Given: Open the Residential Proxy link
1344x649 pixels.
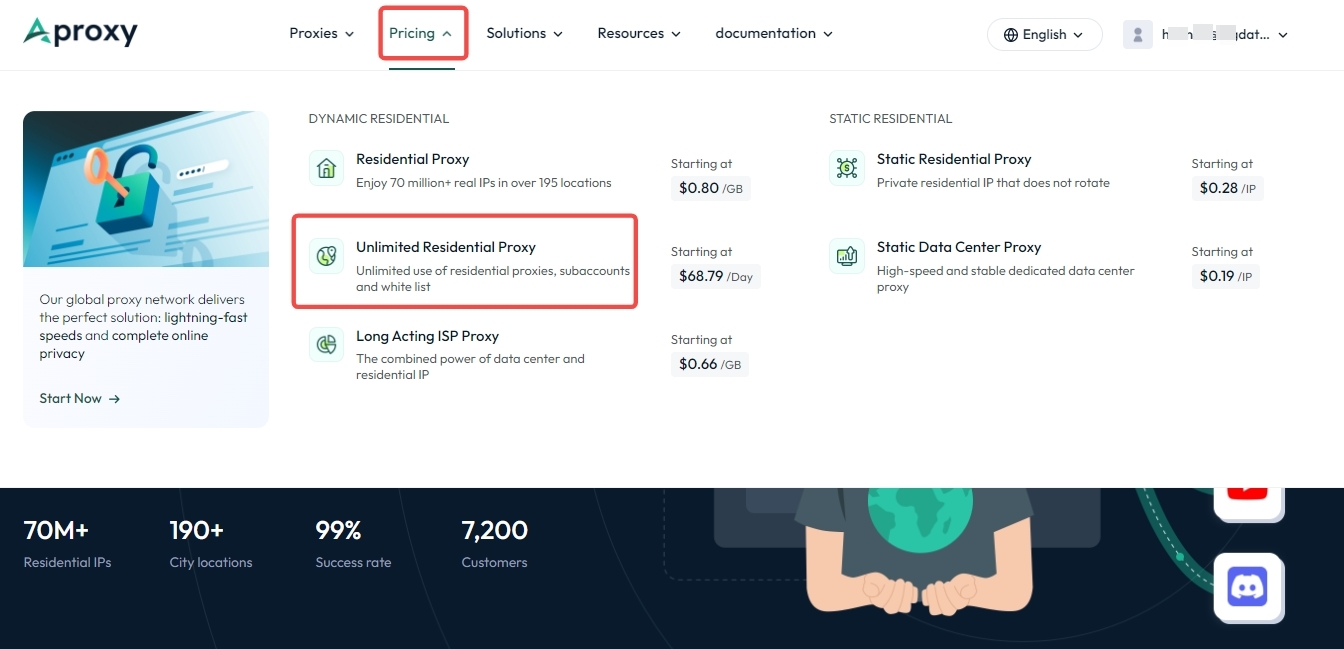Looking at the screenshot, I should pos(412,159).
